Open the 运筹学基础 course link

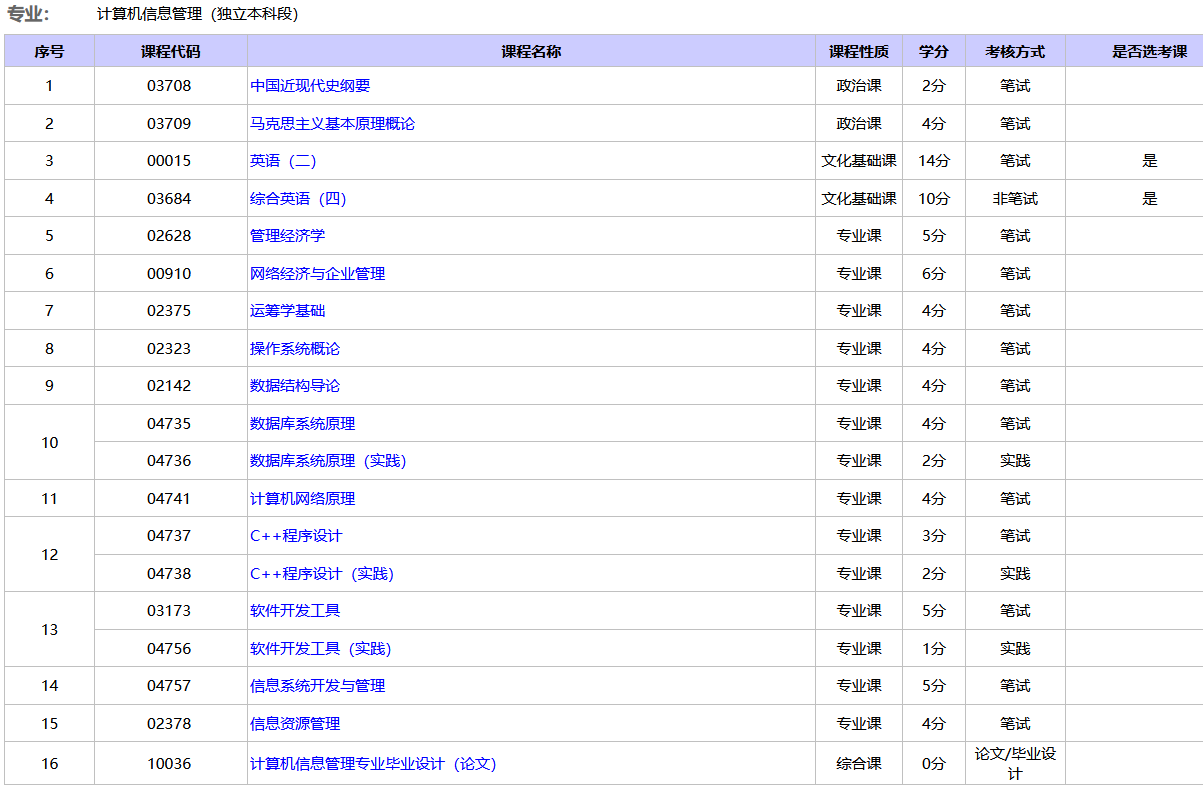(x=287, y=311)
